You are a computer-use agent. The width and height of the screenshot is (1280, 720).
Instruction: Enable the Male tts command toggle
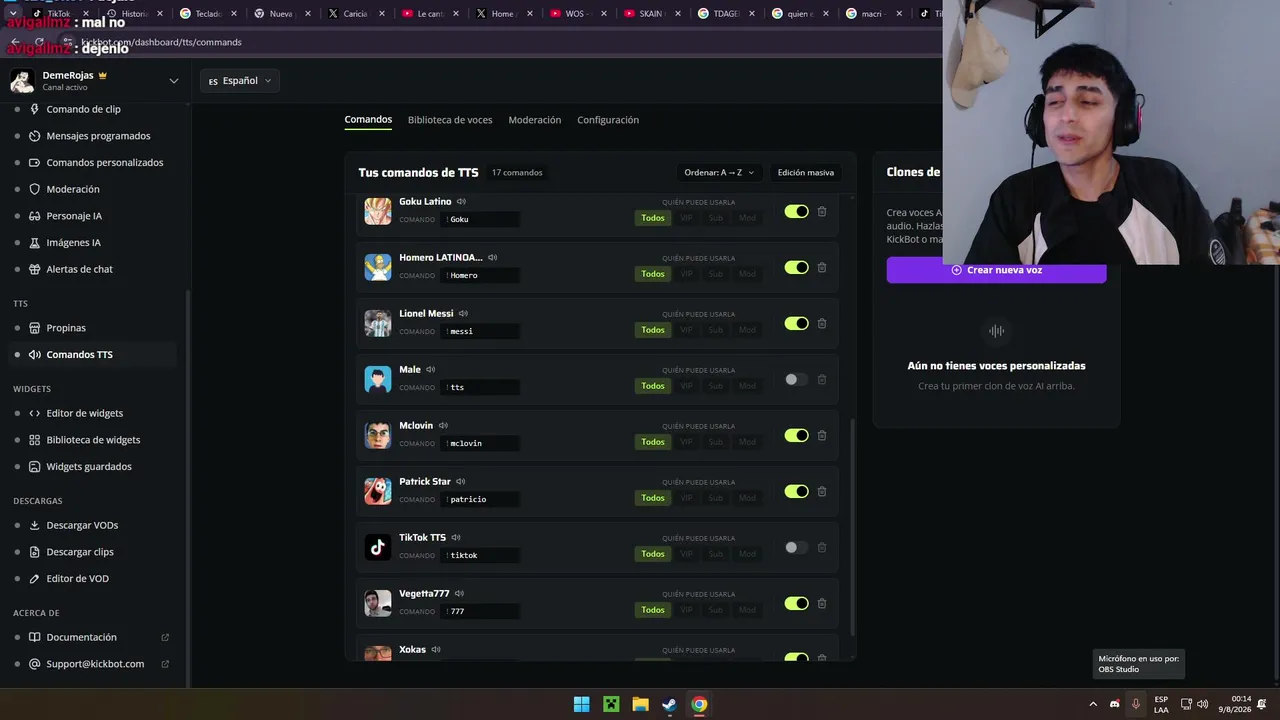pos(796,380)
